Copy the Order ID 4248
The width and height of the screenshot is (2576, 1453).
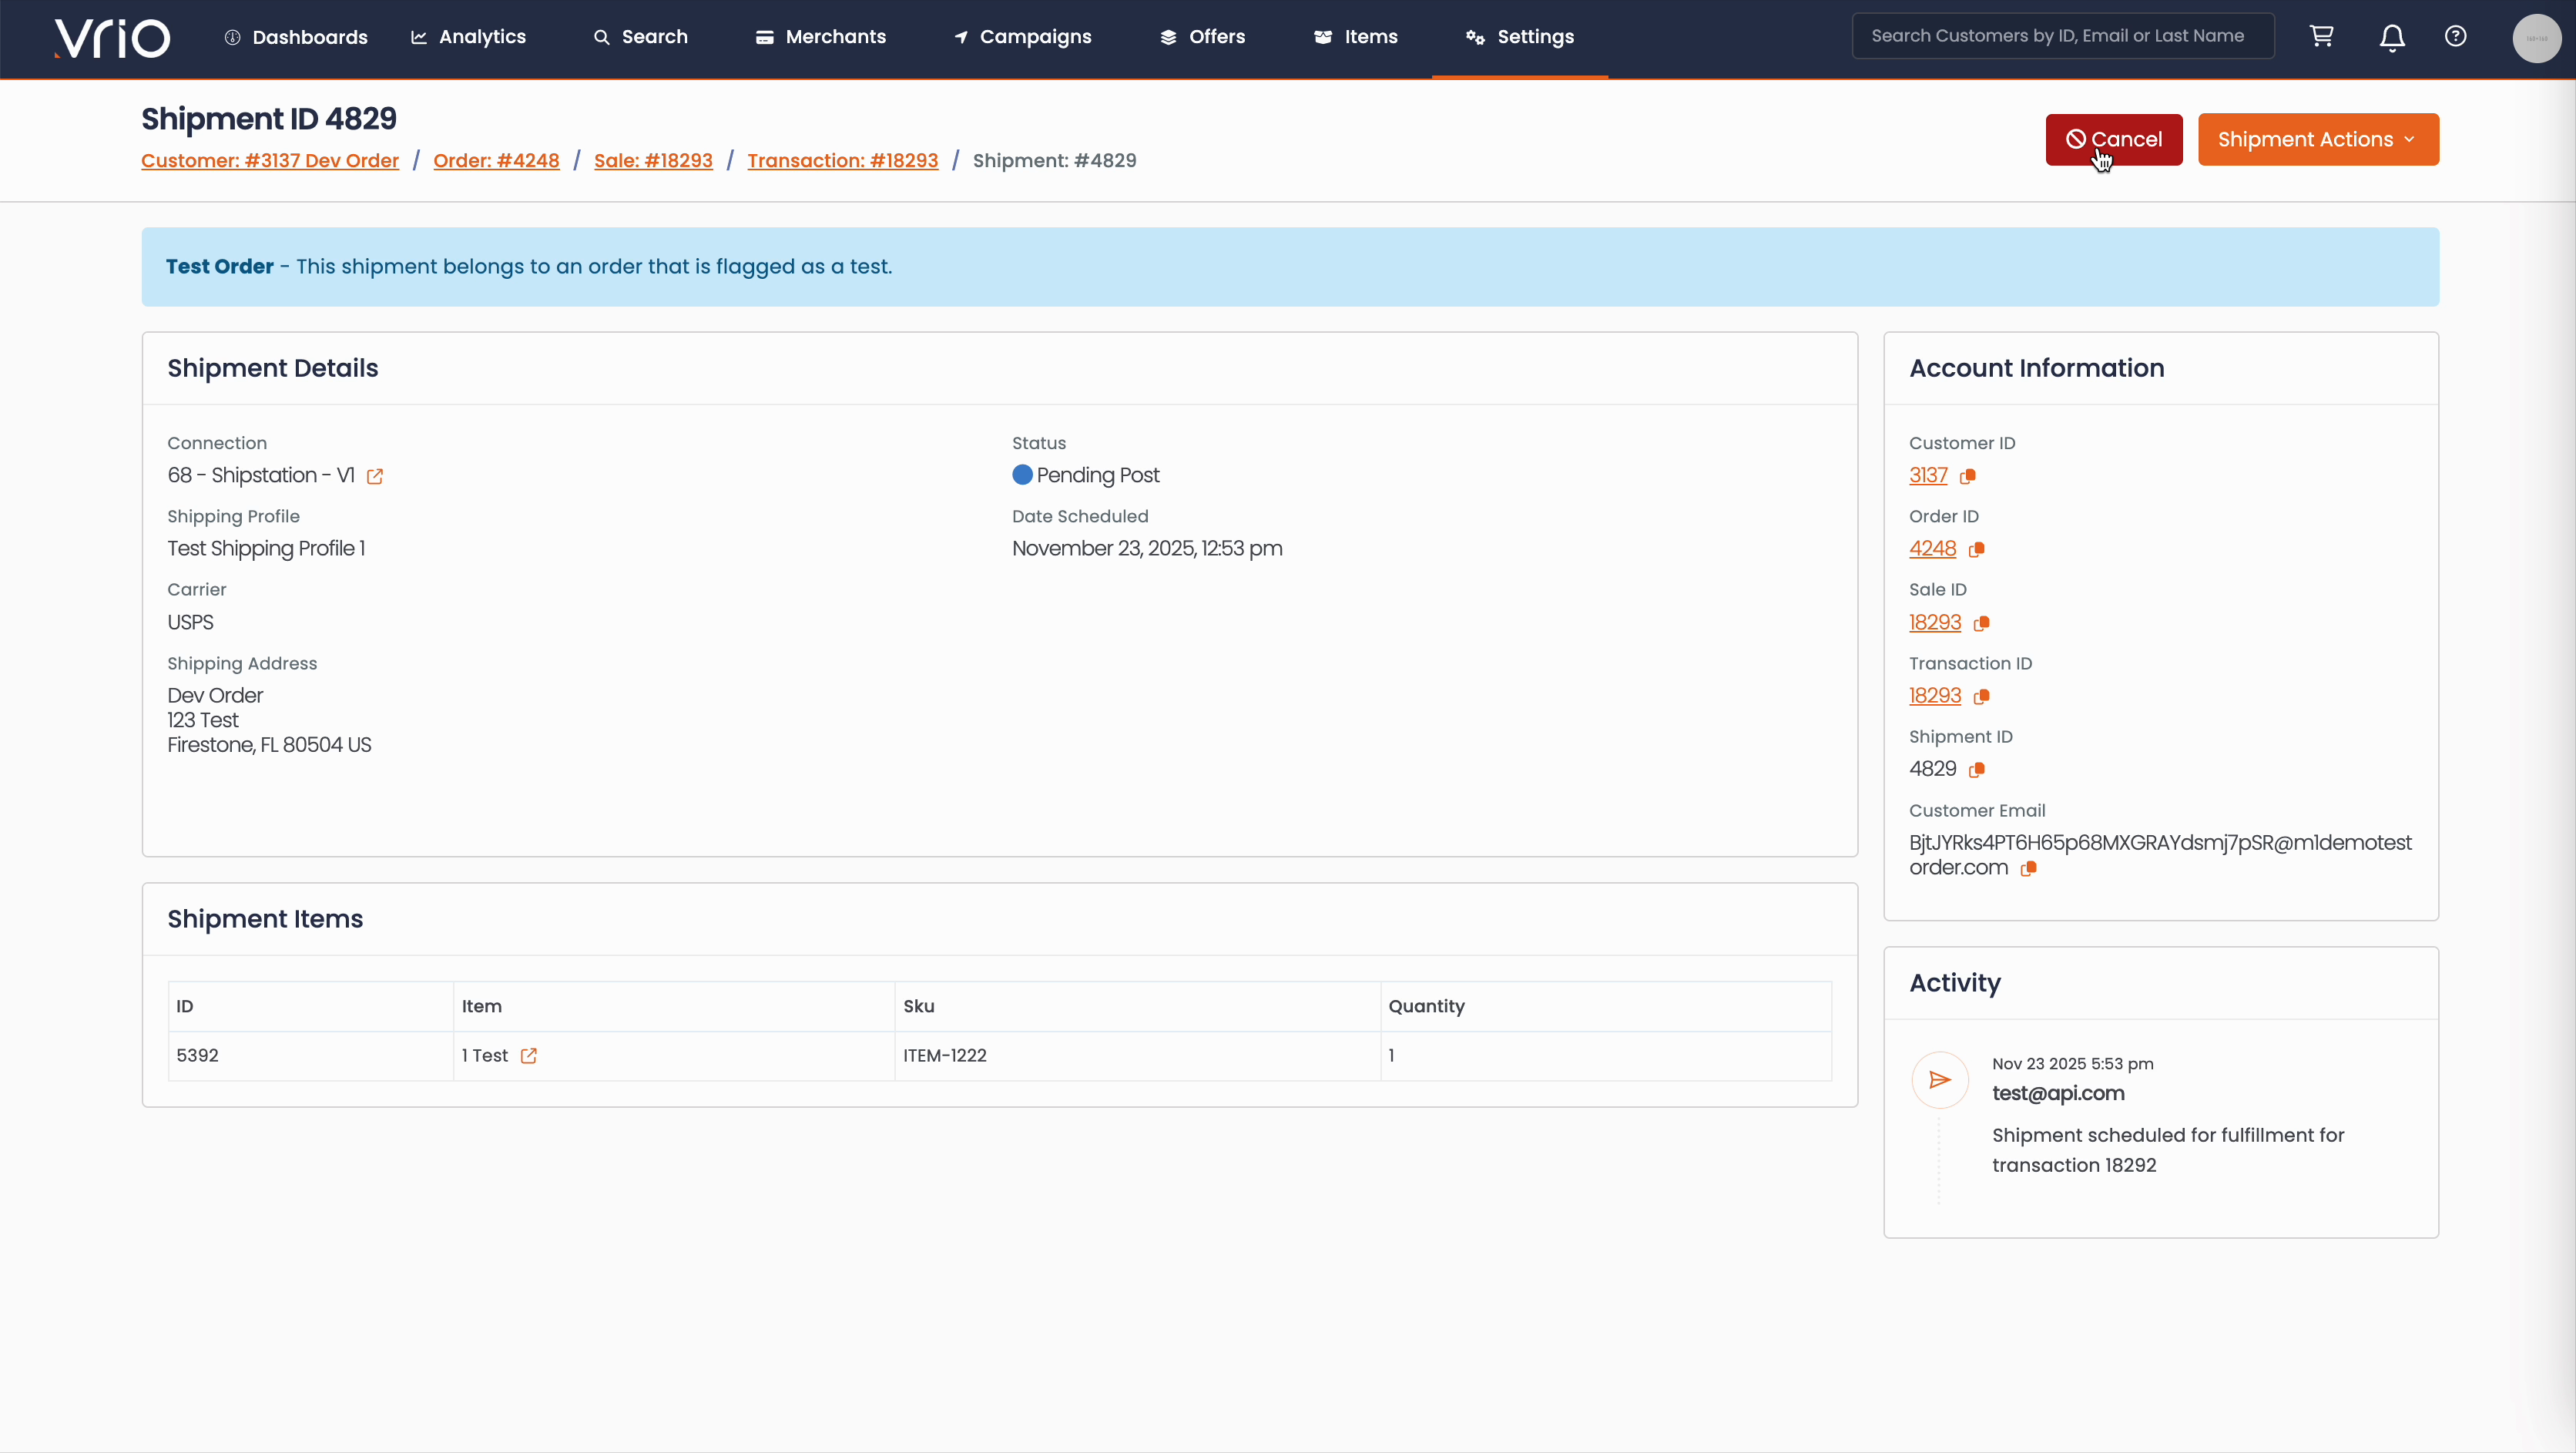pyautogui.click(x=1976, y=549)
